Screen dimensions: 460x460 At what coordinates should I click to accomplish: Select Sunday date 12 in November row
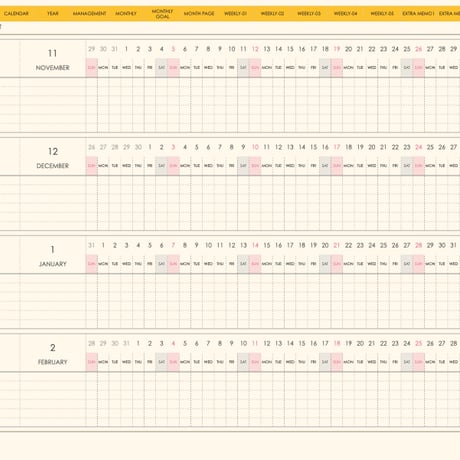[255, 49]
